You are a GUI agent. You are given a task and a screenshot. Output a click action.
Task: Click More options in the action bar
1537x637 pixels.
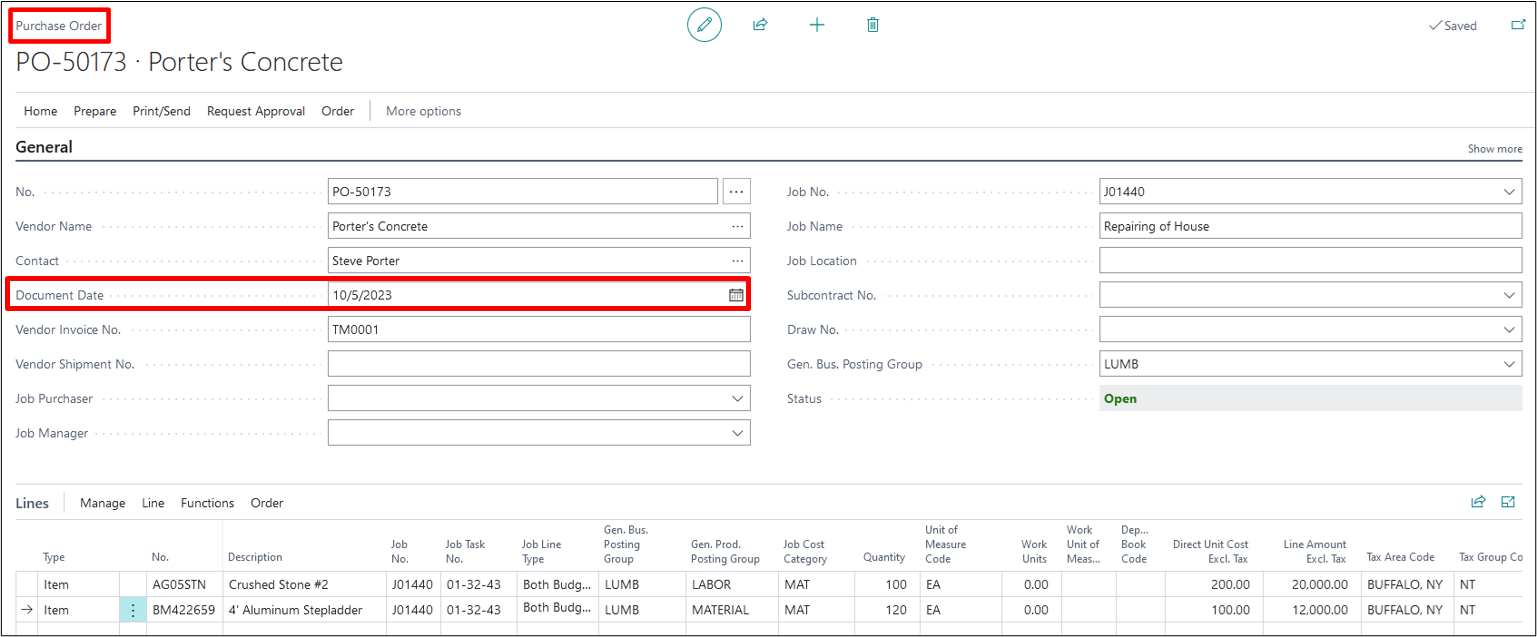click(423, 111)
